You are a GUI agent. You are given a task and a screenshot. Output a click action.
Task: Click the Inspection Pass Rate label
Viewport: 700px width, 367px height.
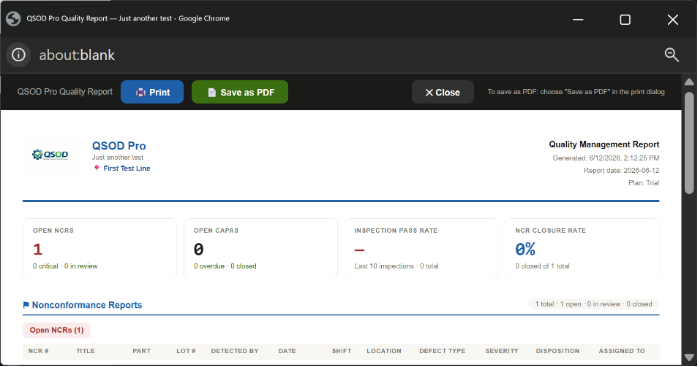coord(396,230)
